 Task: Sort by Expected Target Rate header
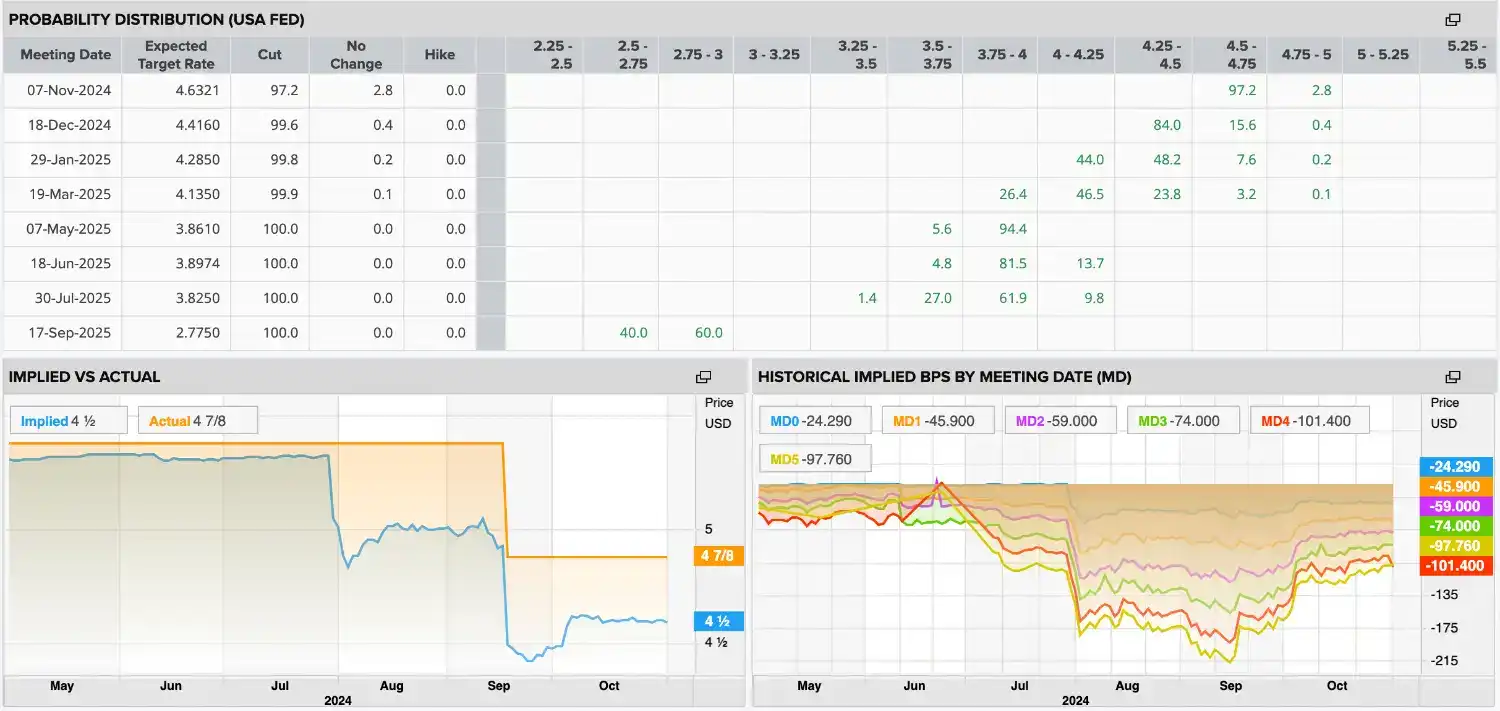(x=176, y=55)
